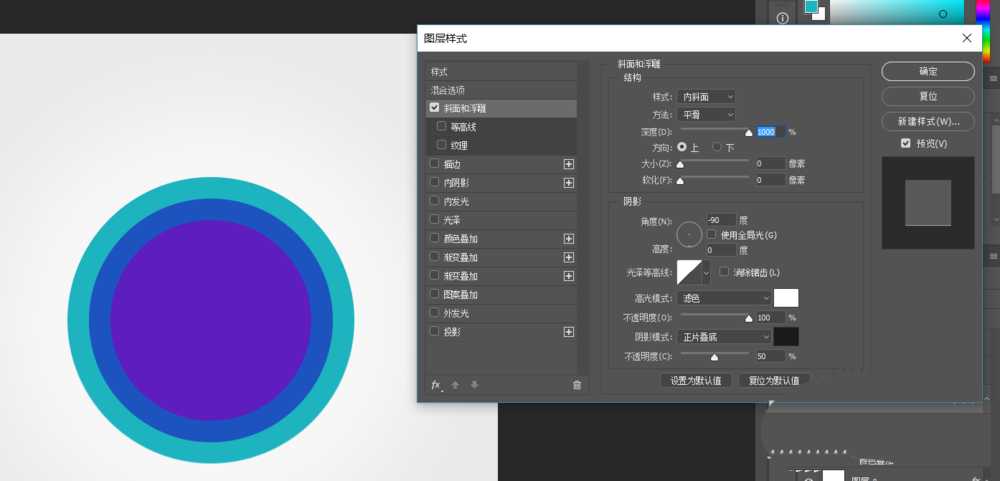This screenshot has width=1000, height=481.
Task: Click the plus icon next to 内阴影
Action: point(569,183)
